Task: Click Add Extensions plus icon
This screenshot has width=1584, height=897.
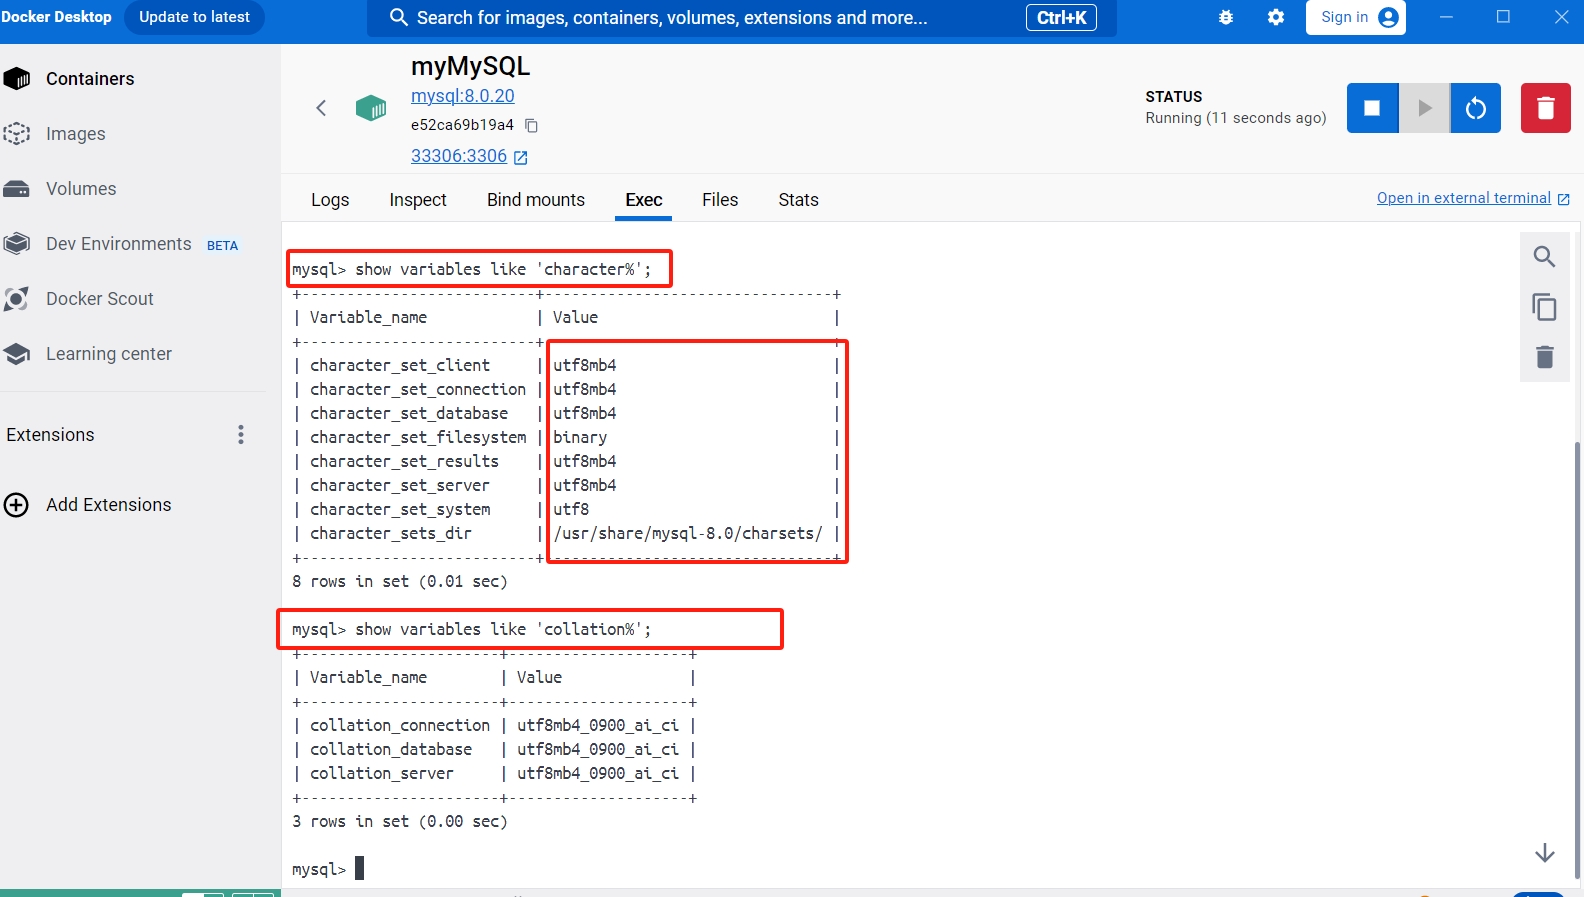Action: (16, 505)
